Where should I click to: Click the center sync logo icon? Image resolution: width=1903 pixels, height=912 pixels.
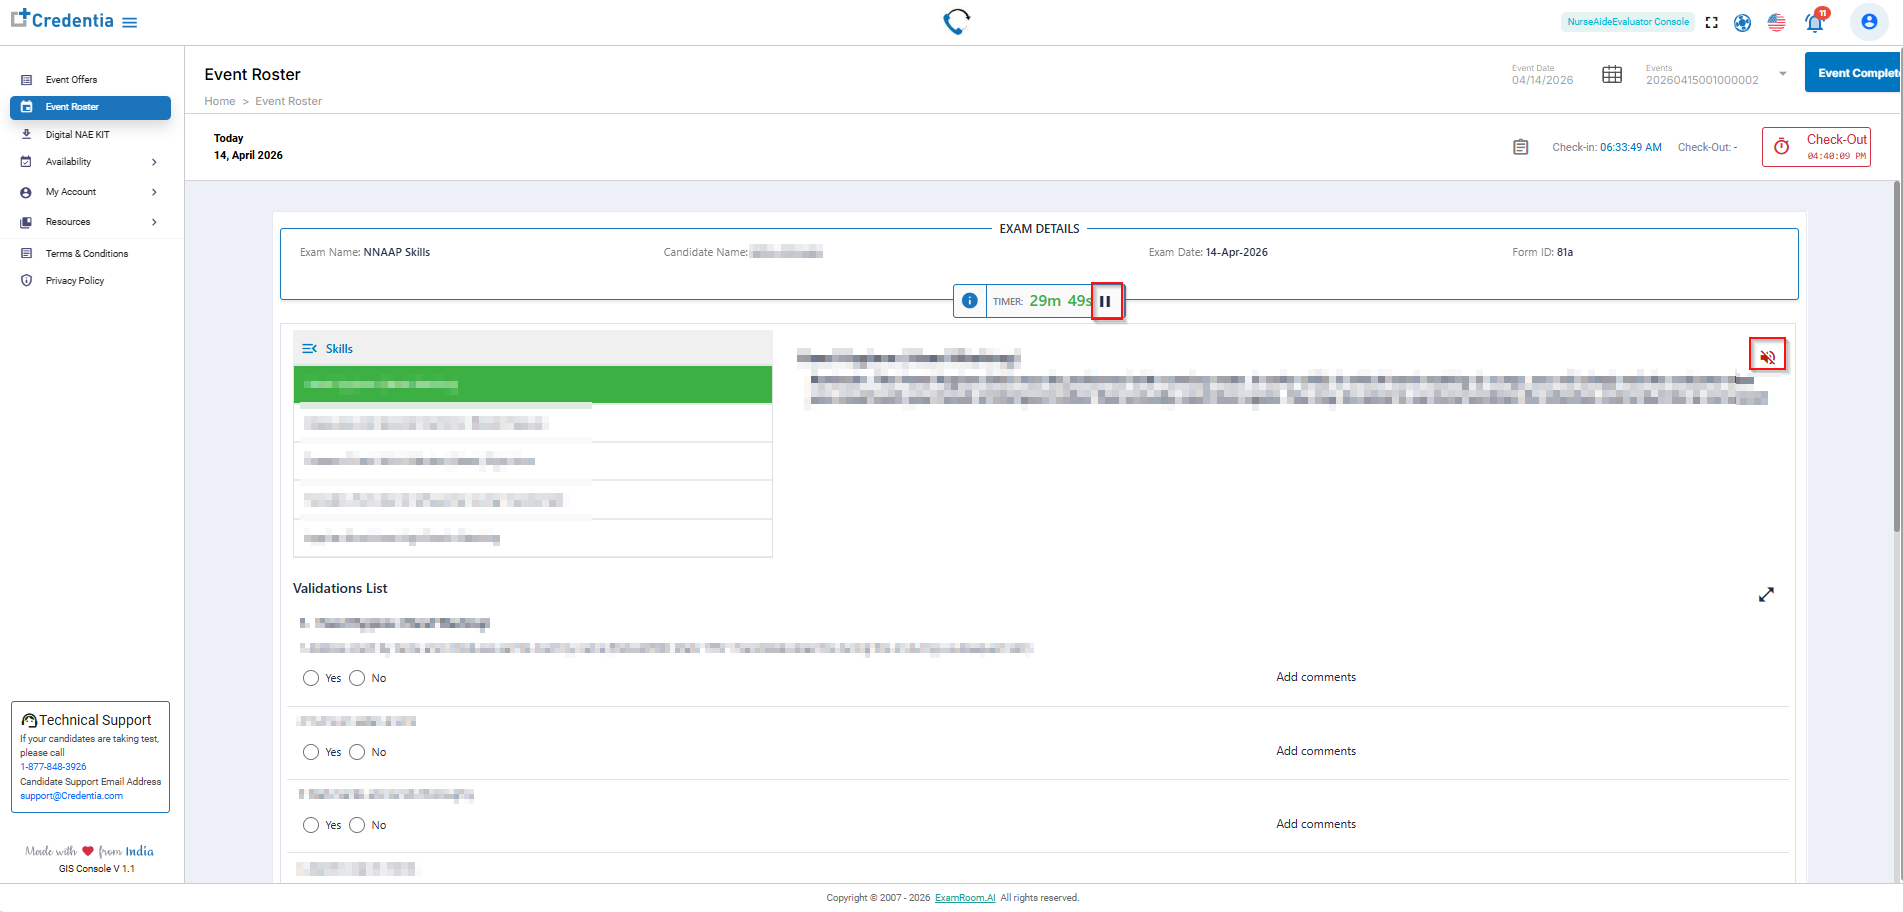[x=957, y=21]
